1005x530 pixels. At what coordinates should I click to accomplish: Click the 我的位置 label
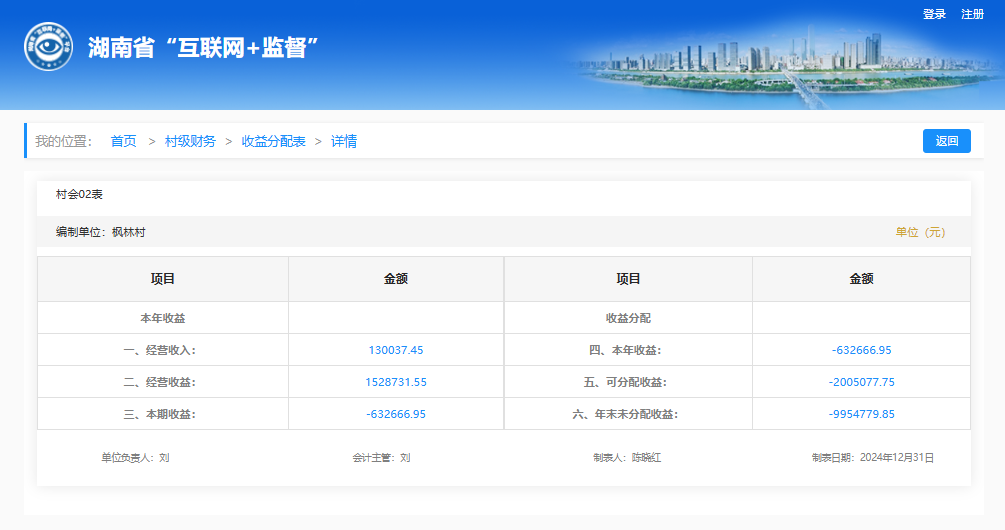(63, 141)
